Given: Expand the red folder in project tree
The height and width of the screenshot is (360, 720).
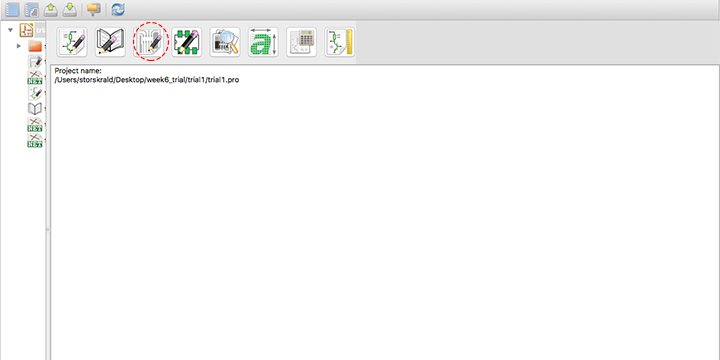Looking at the screenshot, I should click(x=19, y=46).
